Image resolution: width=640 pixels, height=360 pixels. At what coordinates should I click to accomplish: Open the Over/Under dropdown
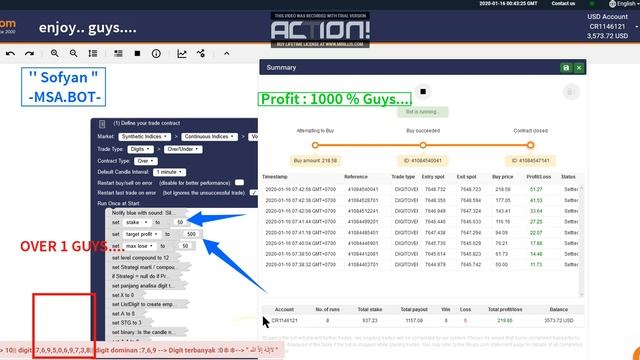pyautogui.click(x=183, y=149)
